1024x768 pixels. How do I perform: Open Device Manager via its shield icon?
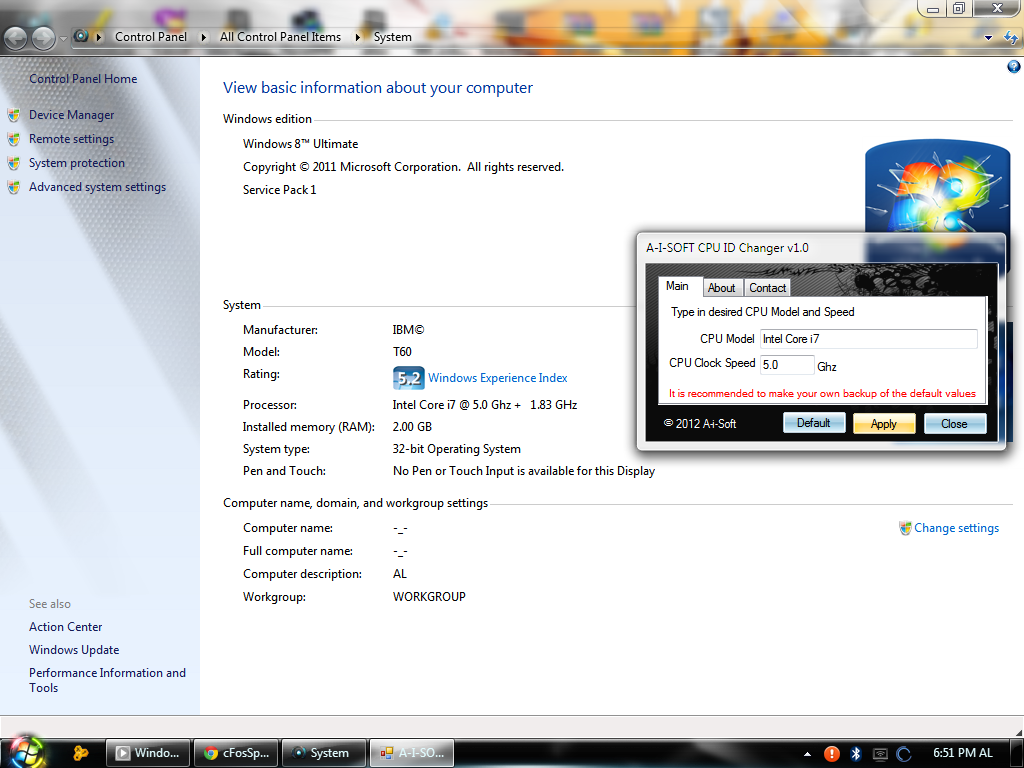(13, 115)
